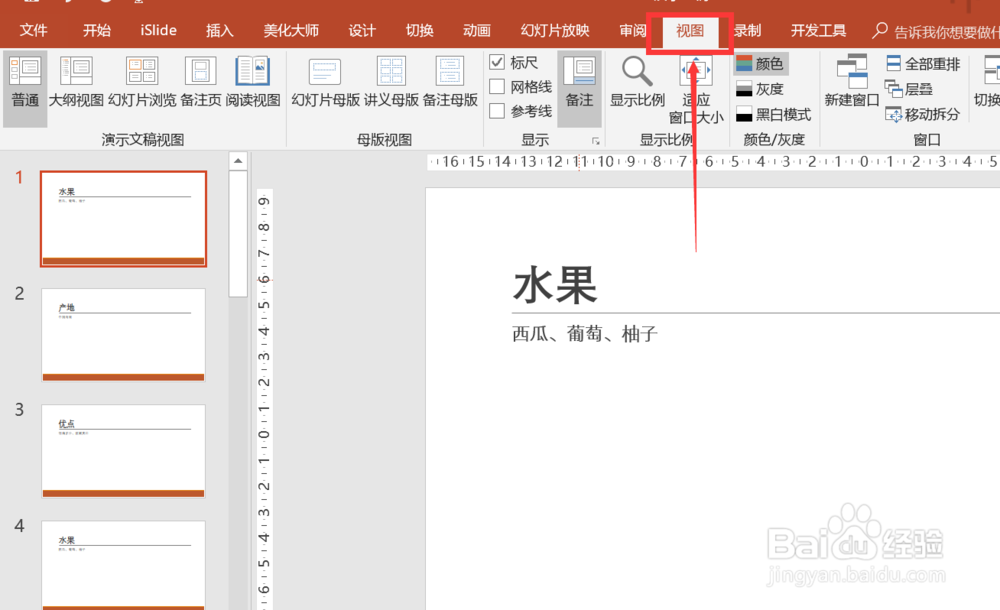The height and width of the screenshot is (610, 1000).
Task: Select Grayscale (灰度) mode
Action: (x=760, y=89)
